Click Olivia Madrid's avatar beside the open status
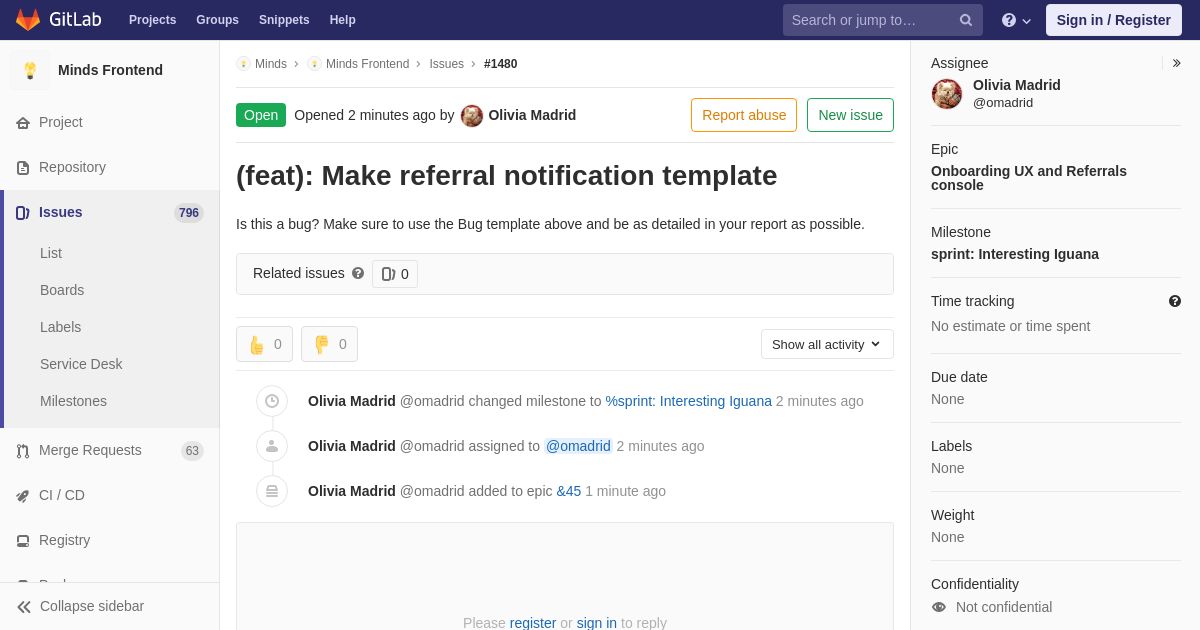 (472, 115)
